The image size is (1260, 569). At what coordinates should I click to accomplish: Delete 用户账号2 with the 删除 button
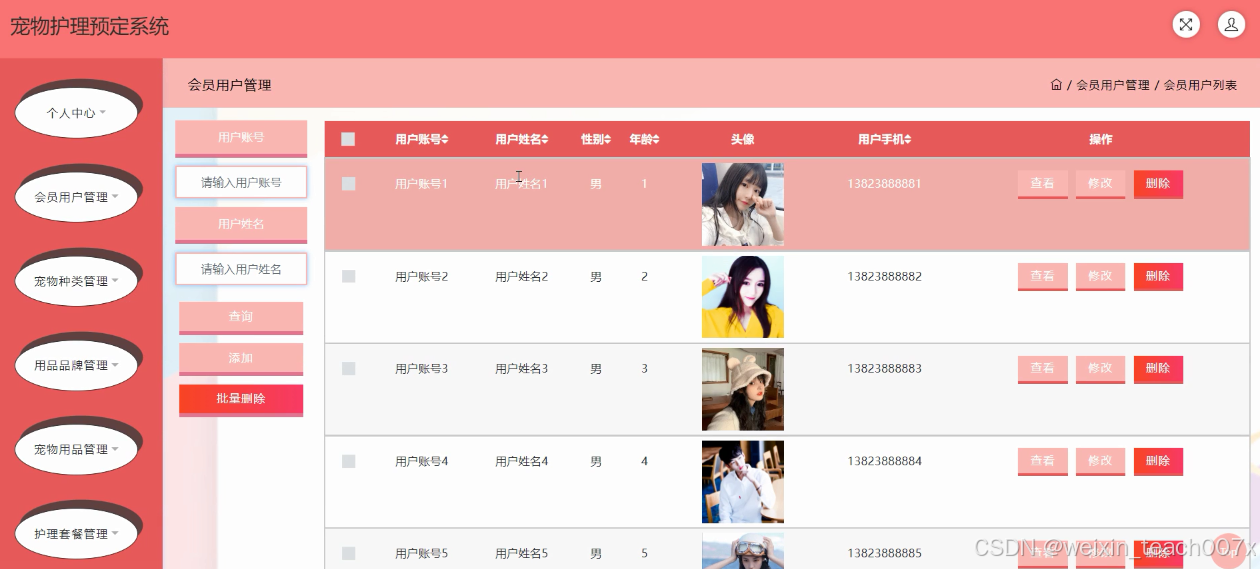coord(1158,276)
